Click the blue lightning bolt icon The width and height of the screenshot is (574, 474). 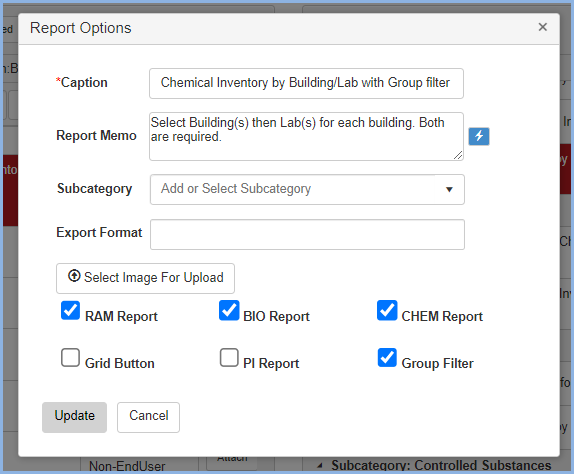coord(479,136)
